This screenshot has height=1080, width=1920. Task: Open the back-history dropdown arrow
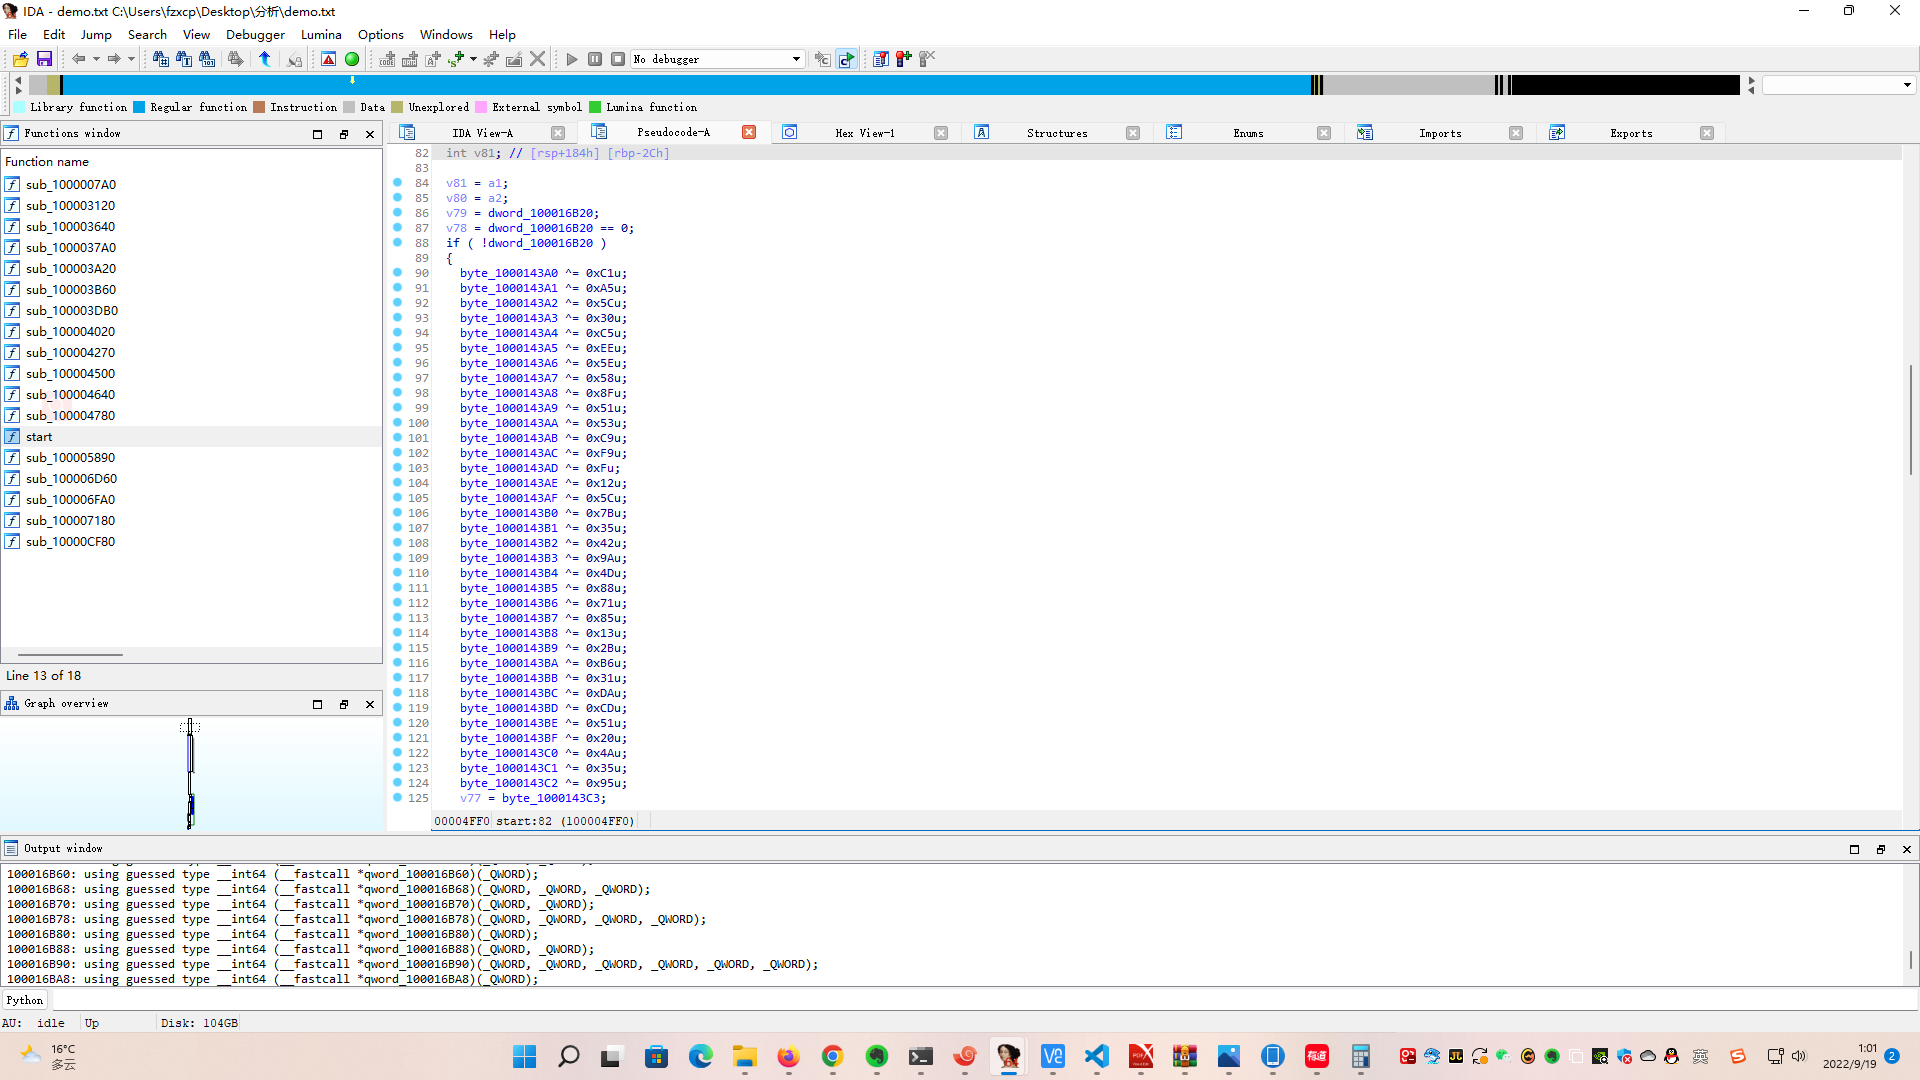[x=96, y=59]
